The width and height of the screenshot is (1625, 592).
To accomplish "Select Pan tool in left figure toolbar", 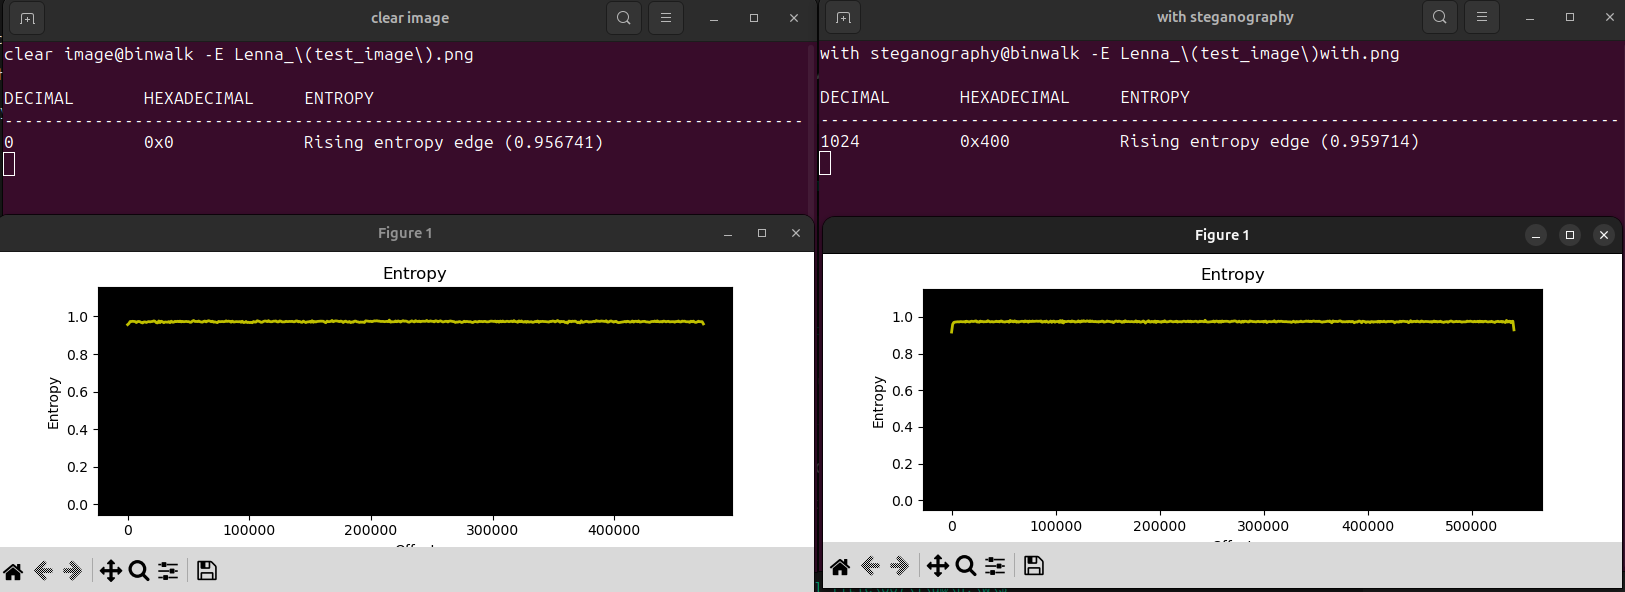I will pos(111,571).
